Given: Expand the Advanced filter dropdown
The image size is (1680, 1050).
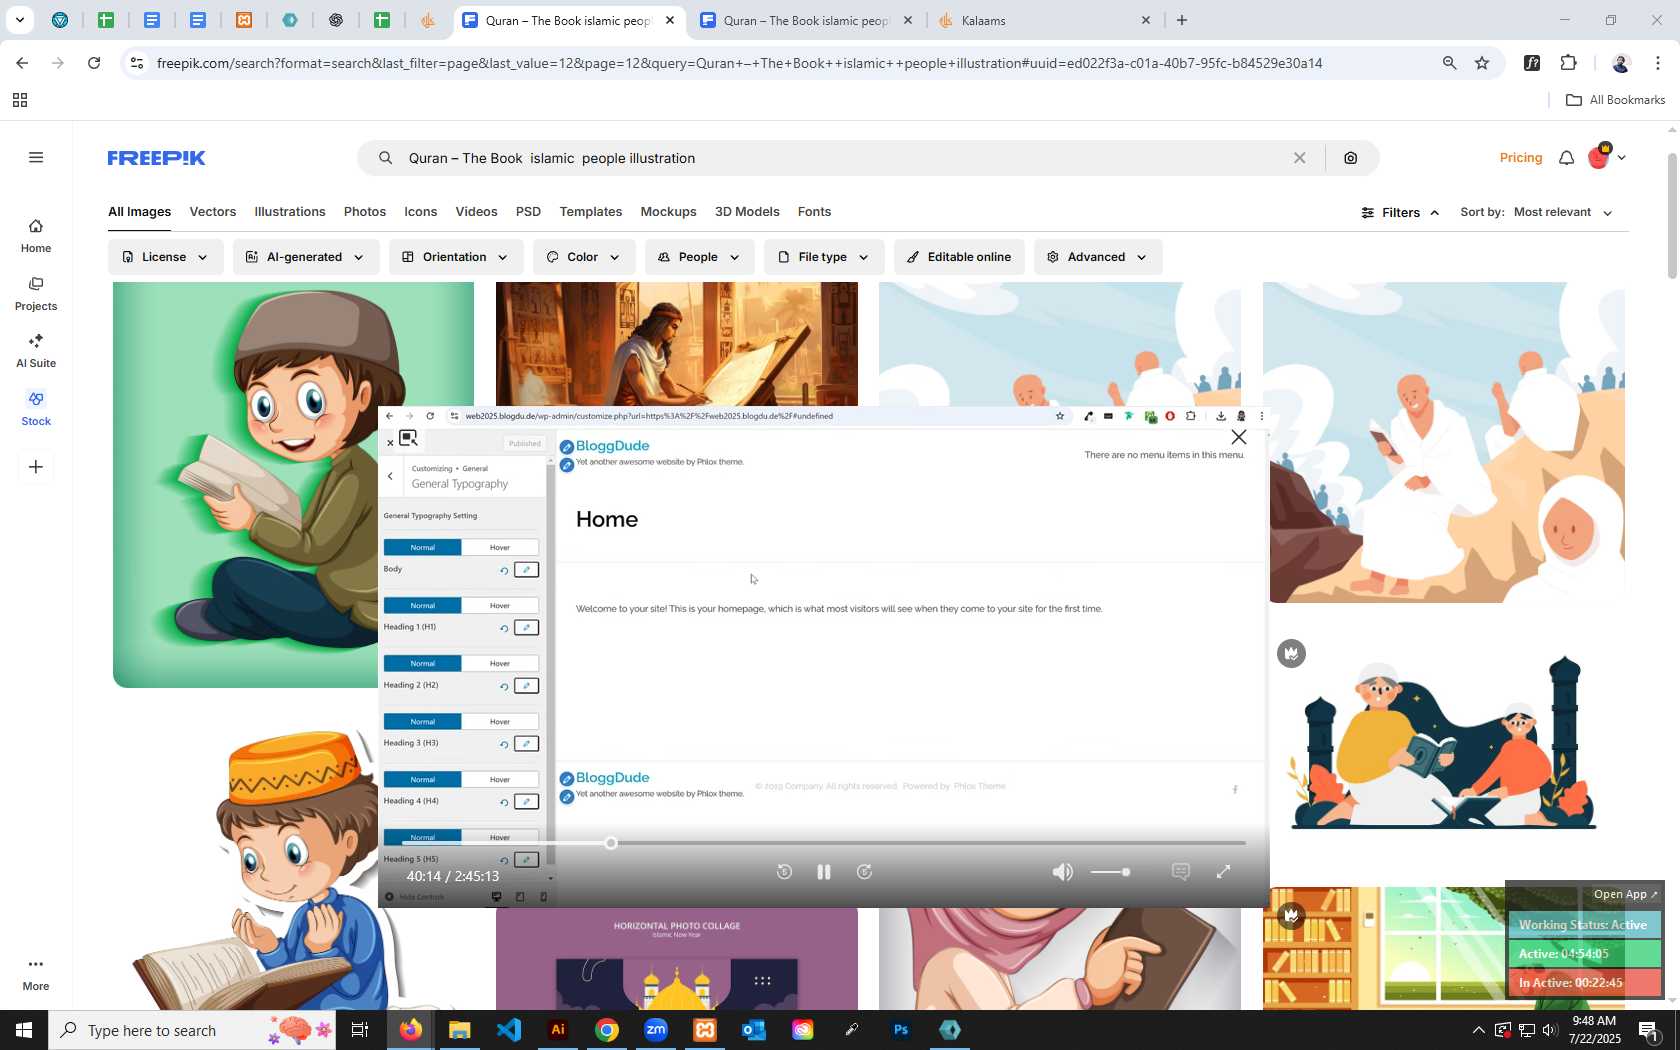Looking at the screenshot, I should click(x=1098, y=257).
